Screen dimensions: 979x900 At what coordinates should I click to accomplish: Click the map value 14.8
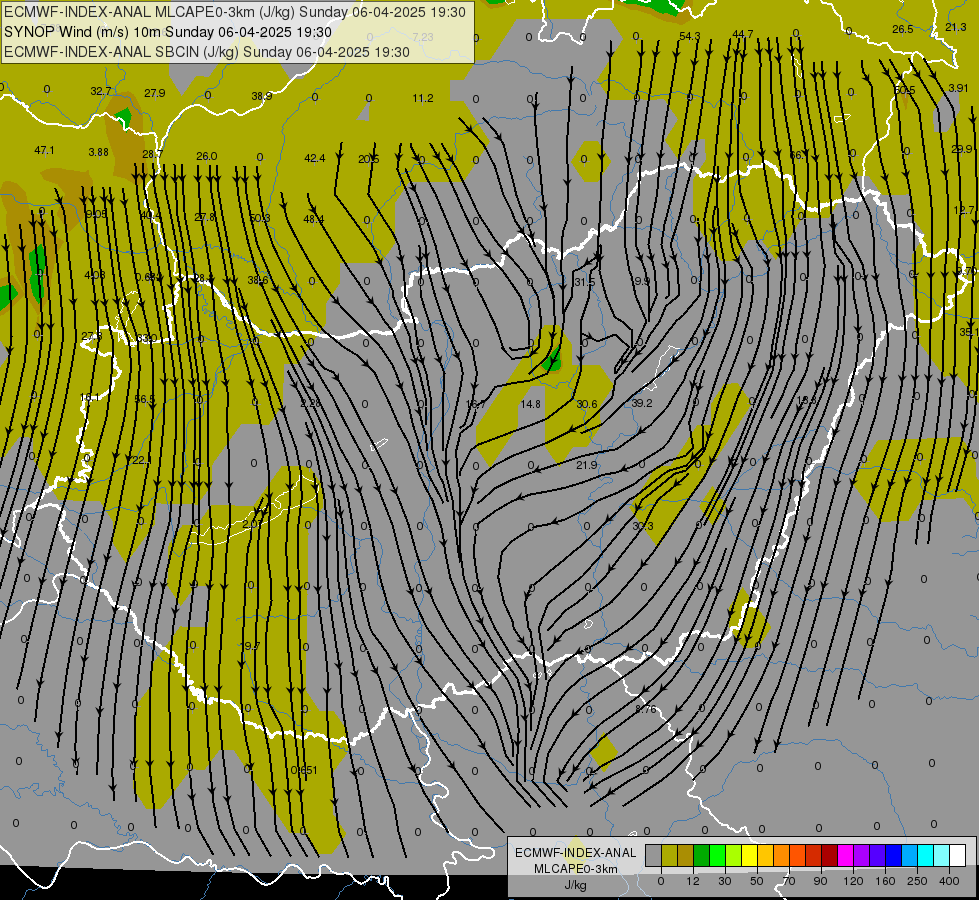tap(531, 404)
